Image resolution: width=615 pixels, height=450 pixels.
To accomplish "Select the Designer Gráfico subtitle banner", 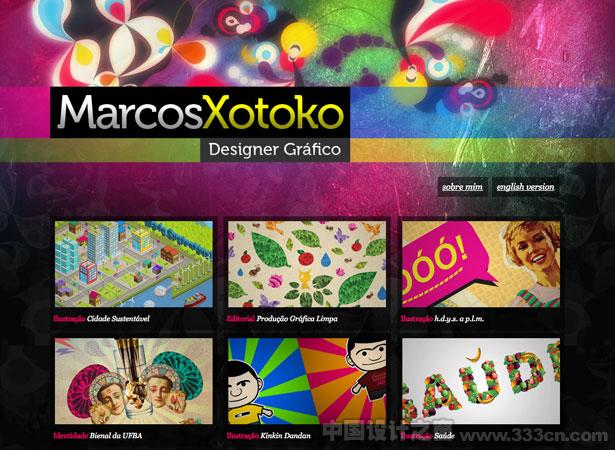I will [275, 150].
